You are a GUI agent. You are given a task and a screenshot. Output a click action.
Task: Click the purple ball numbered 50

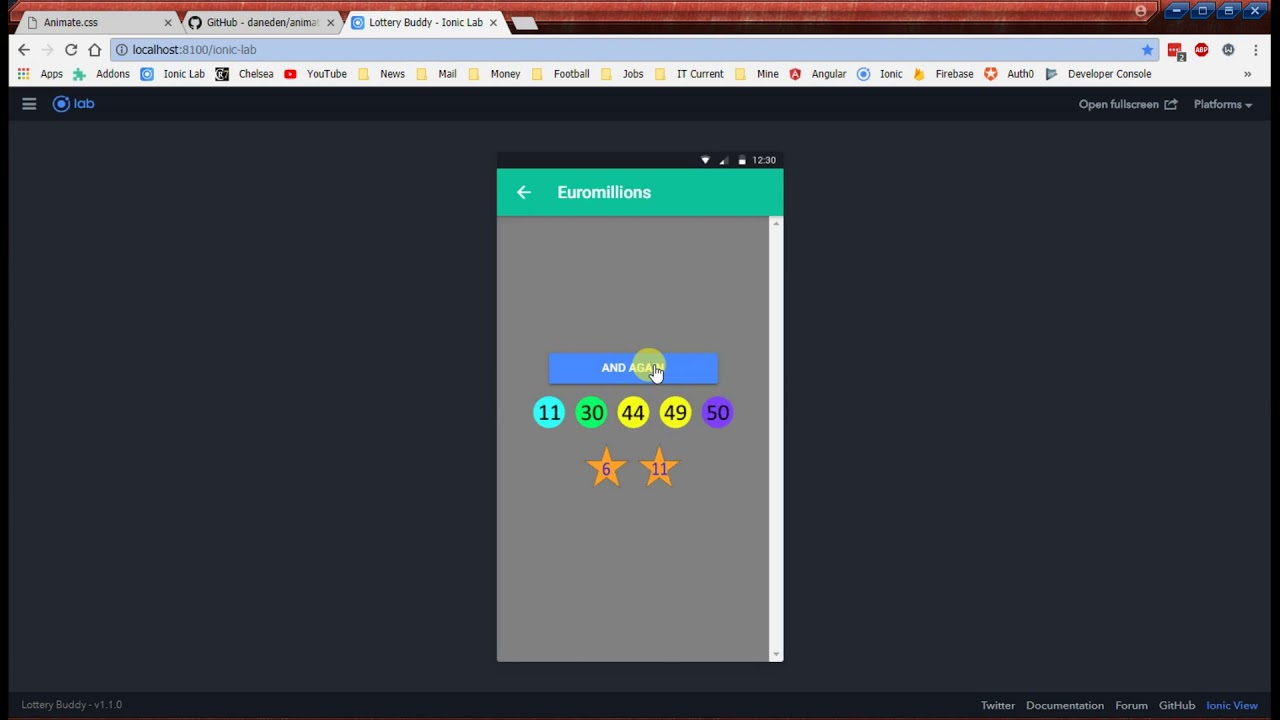coord(717,413)
